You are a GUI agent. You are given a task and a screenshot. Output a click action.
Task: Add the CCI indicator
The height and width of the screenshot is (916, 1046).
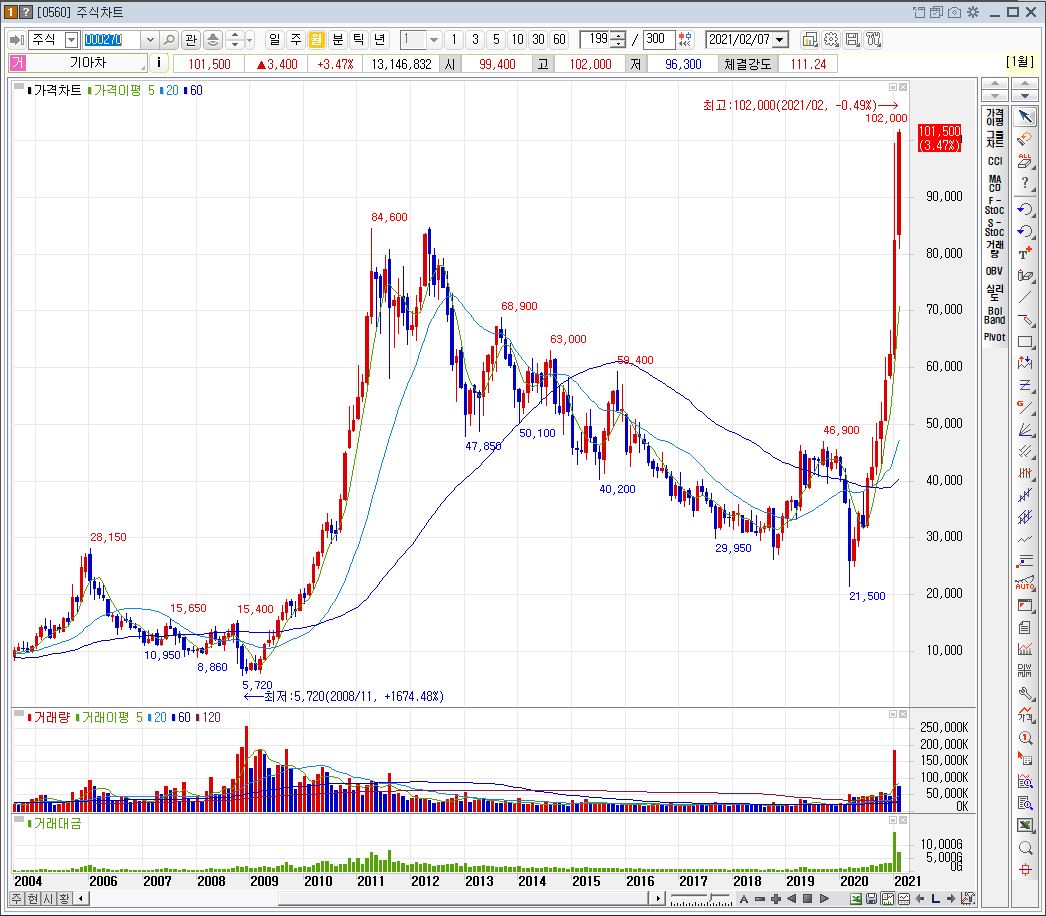coord(995,161)
